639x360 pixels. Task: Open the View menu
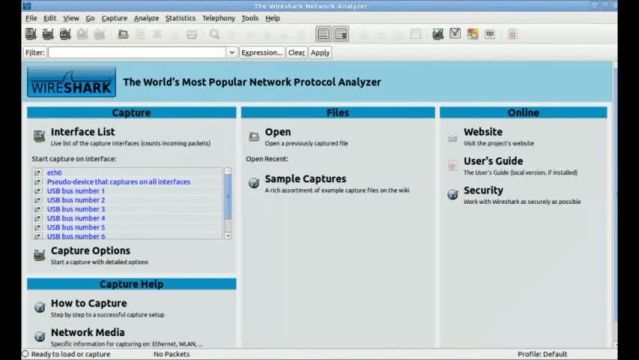pyautogui.click(x=71, y=18)
